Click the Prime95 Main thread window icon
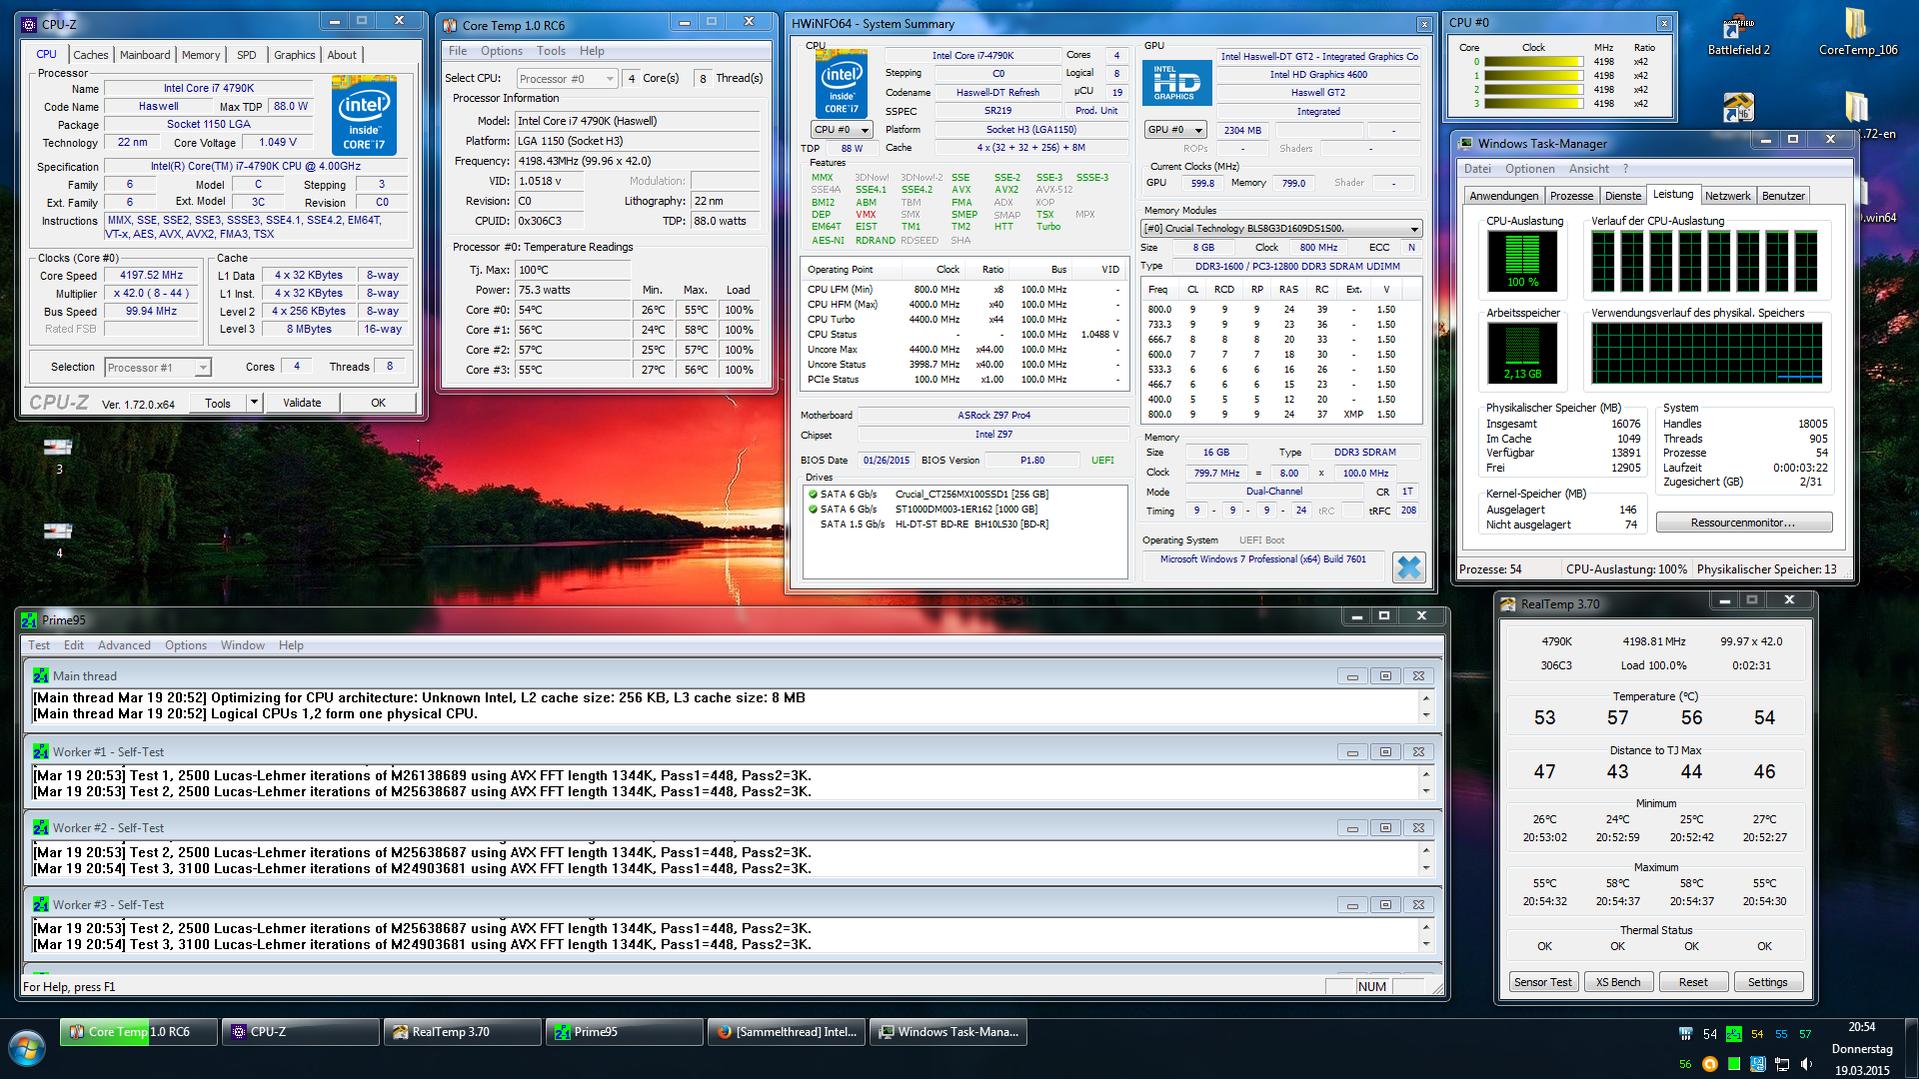This screenshot has width=1919, height=1079. click(40, 676)
